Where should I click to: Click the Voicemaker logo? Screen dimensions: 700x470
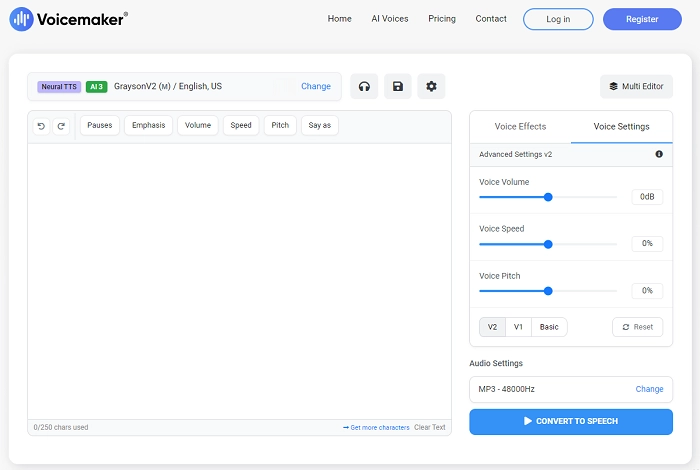[x=69, y=19]
